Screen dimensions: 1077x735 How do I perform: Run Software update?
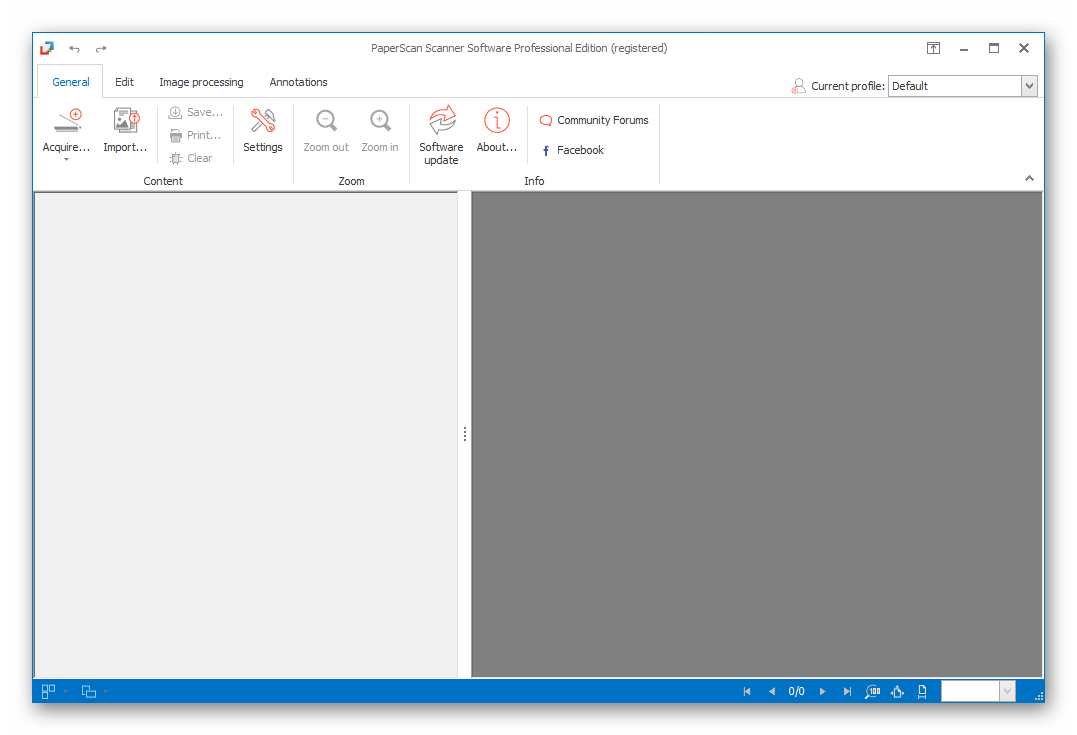point(442,134)
